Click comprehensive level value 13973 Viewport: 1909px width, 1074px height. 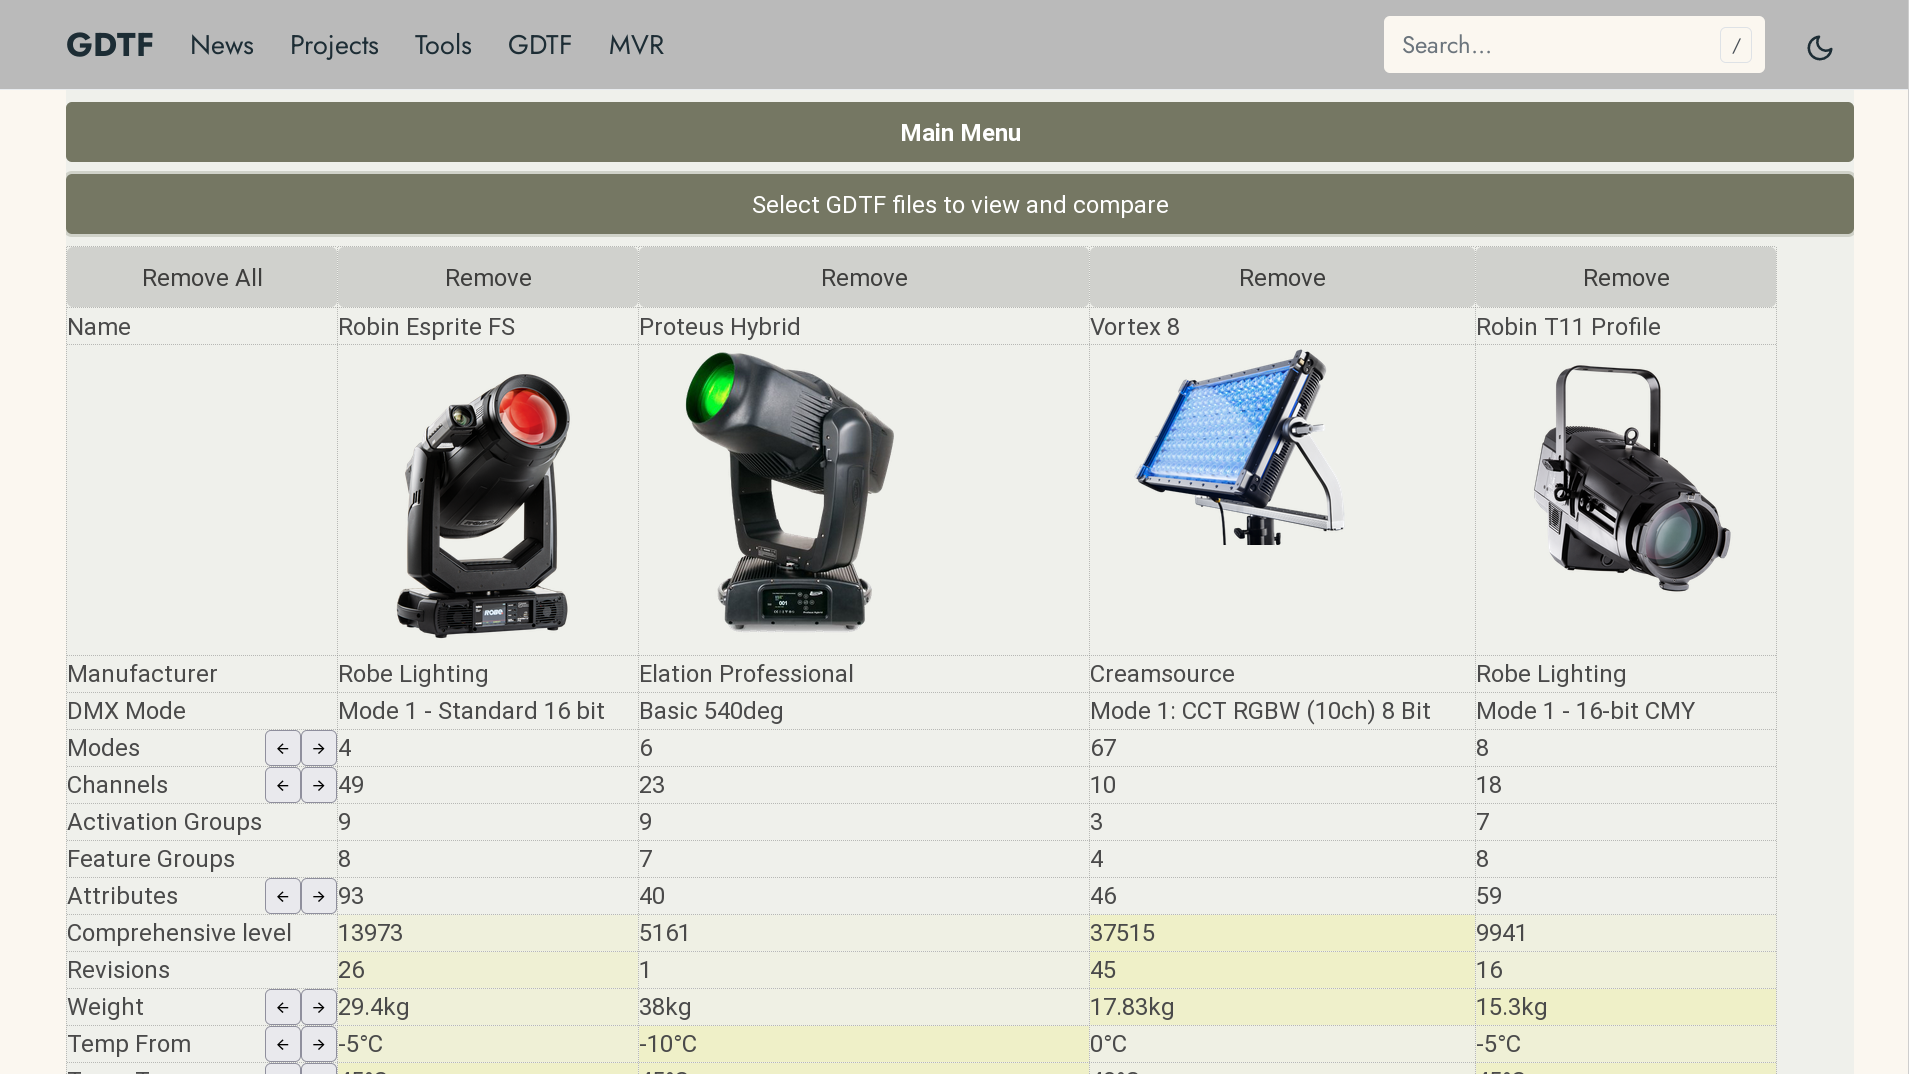coord(488,933)
